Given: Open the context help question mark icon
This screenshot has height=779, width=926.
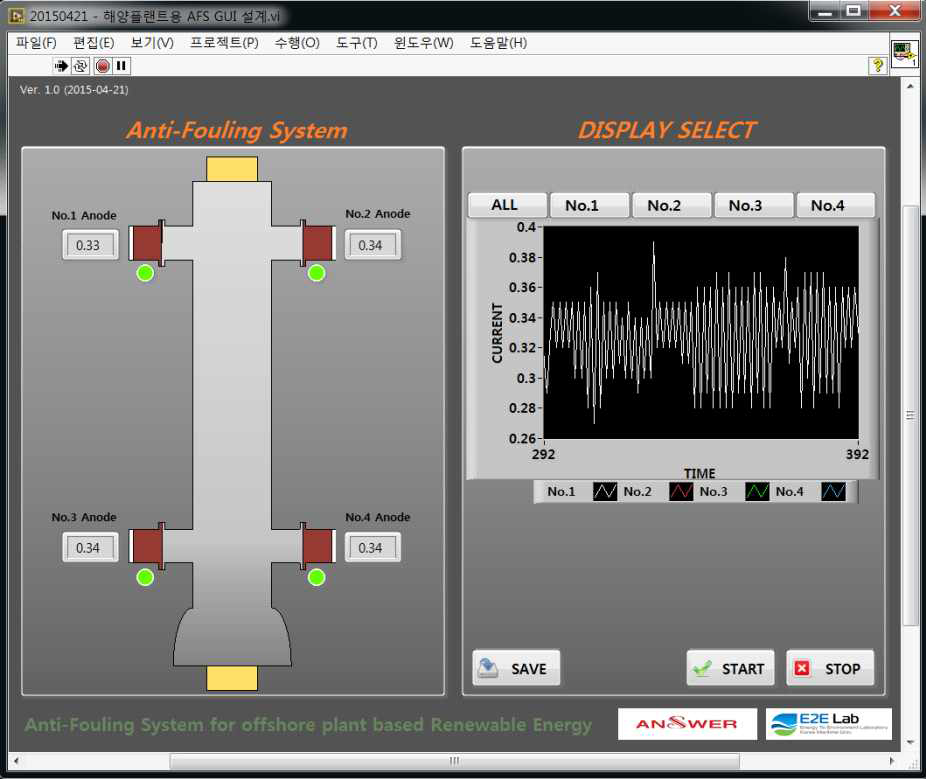Looking at the screenshot, I should (x=878, y=66).
